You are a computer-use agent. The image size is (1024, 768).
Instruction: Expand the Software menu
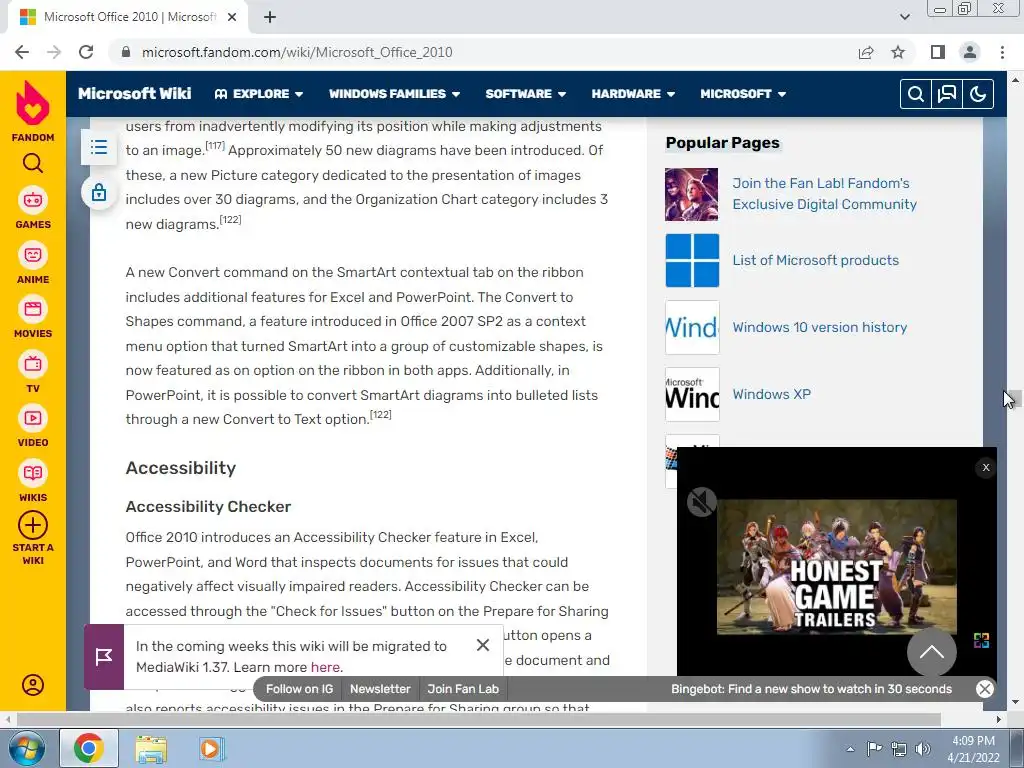(x=526, y=94)
